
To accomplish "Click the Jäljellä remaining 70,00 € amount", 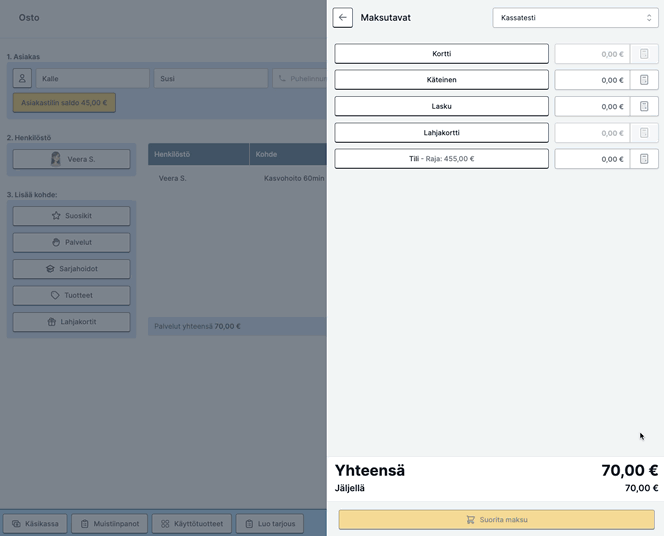I will 642,488.
